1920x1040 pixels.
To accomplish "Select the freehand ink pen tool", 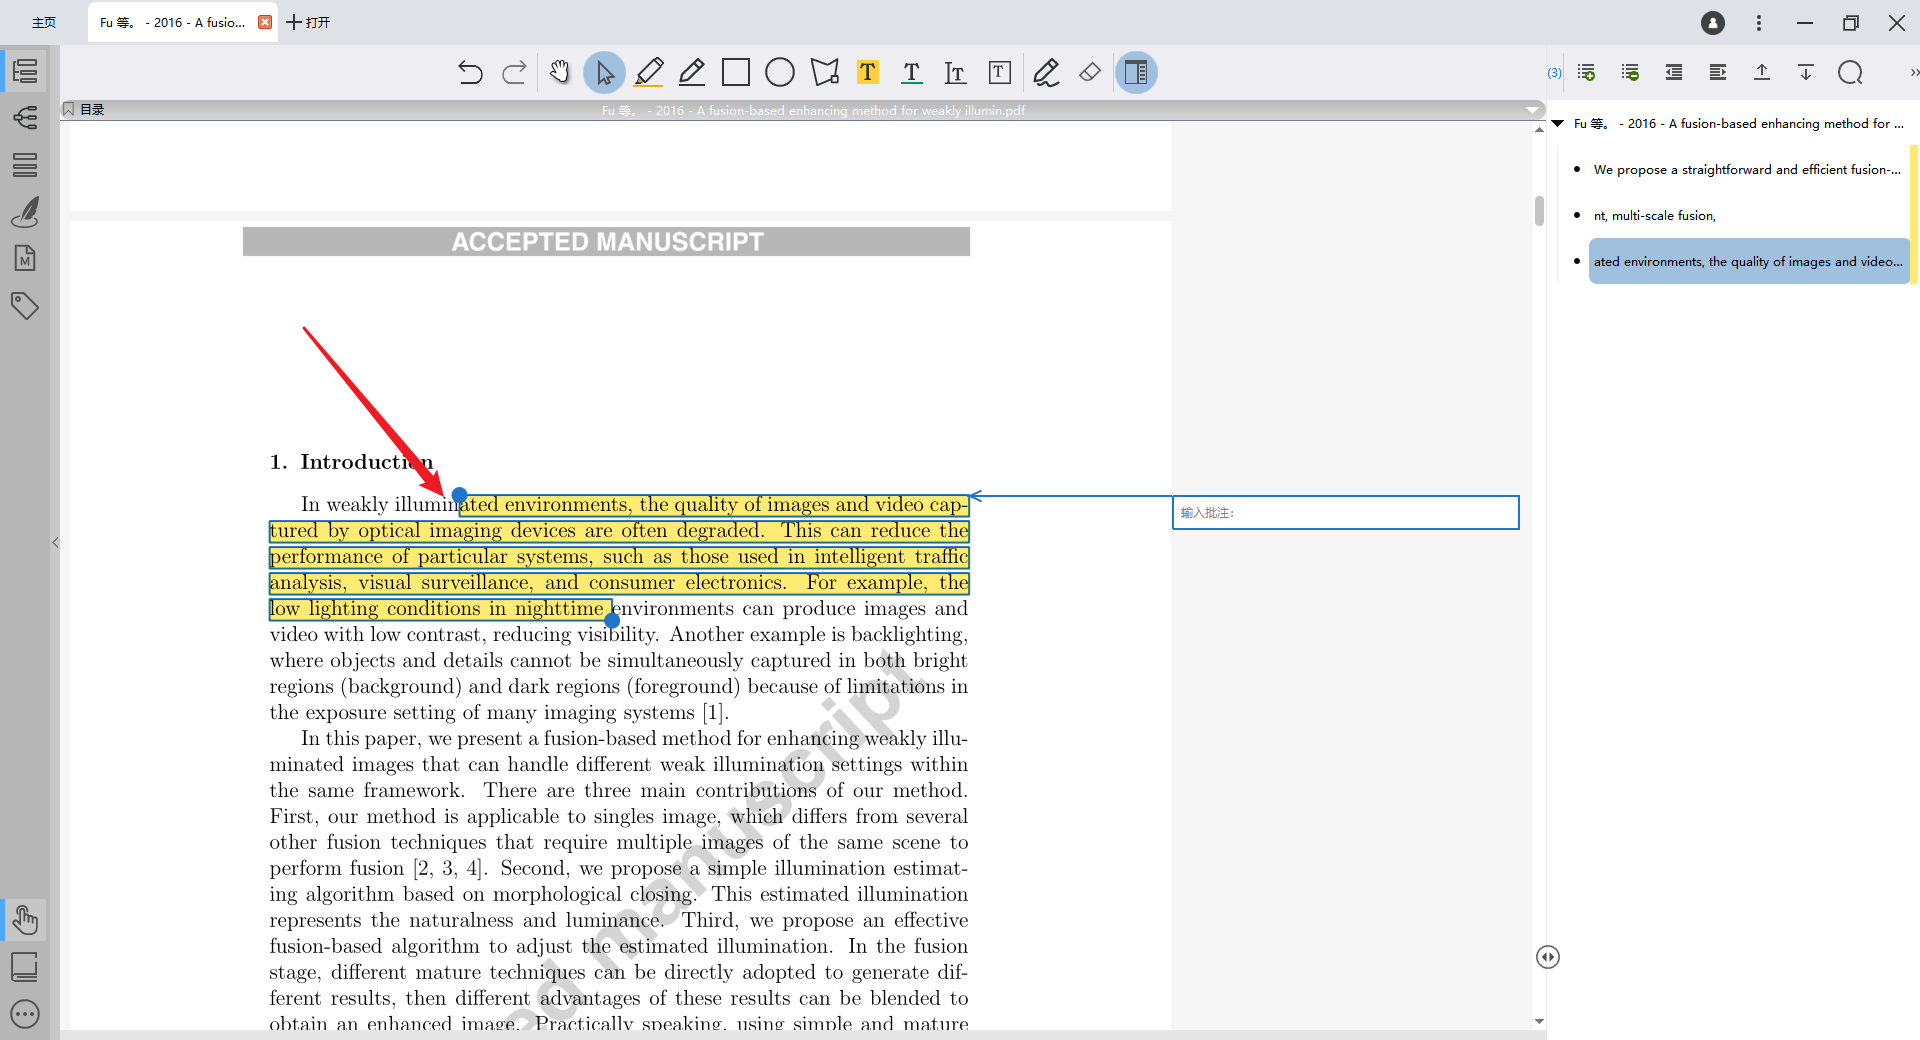I will tap(1046, 72).
